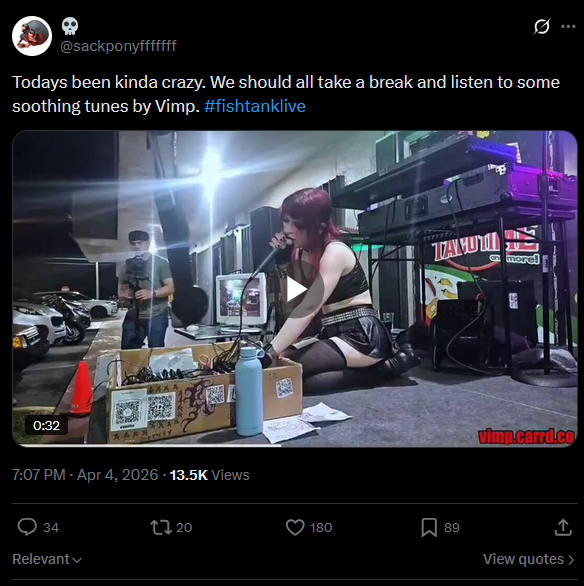Image resolution: width=584 pixels, height=586 pixels.
Task: Share post via upload arrow icon
Action: point(563,527)
